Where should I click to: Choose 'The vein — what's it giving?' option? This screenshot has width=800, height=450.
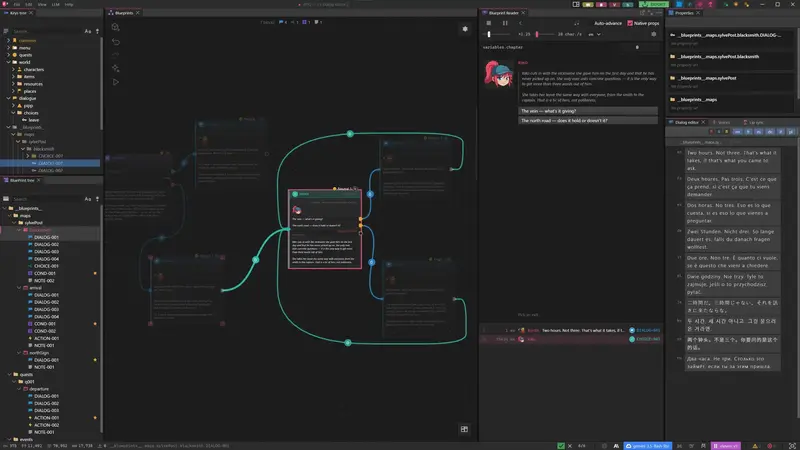coord(588,111)
